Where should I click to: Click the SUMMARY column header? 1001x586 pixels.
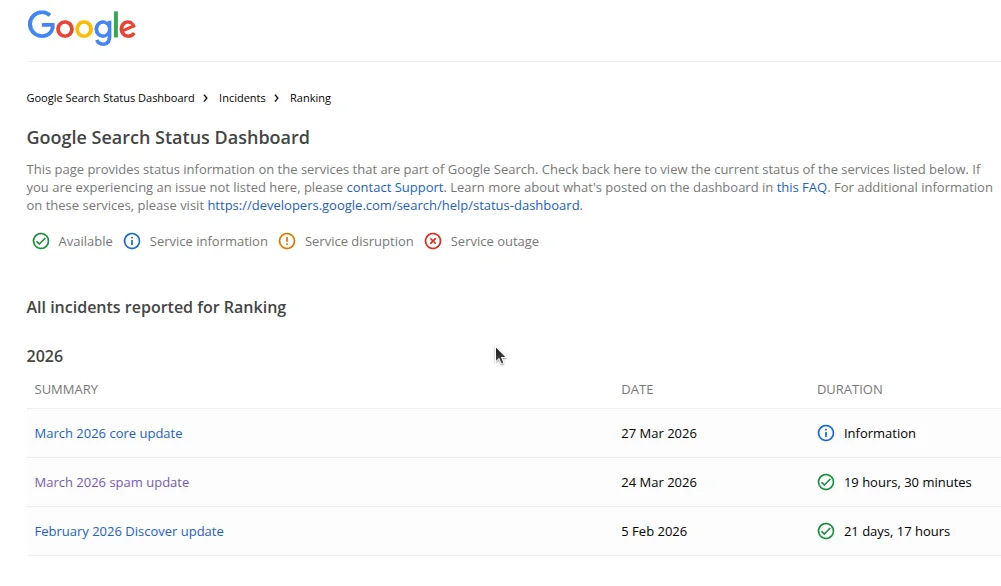click(x=66, y=389)
